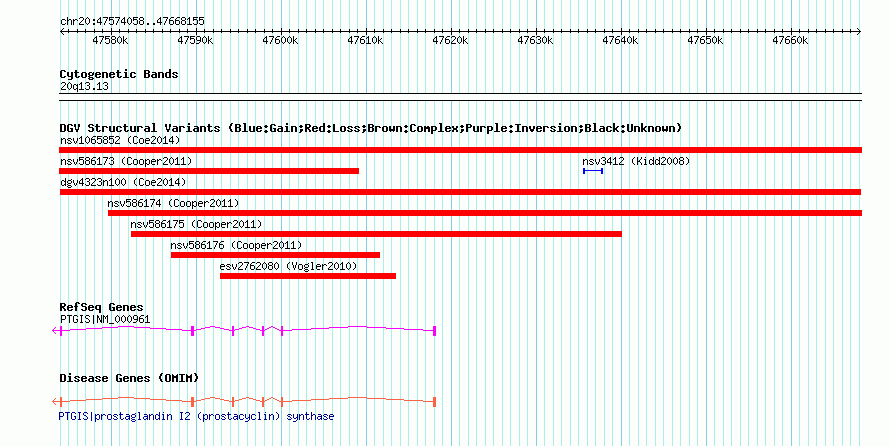Open the nsv3412 (Kidd2008) label
The image size is (890, 446).
[x=636, y=161]
